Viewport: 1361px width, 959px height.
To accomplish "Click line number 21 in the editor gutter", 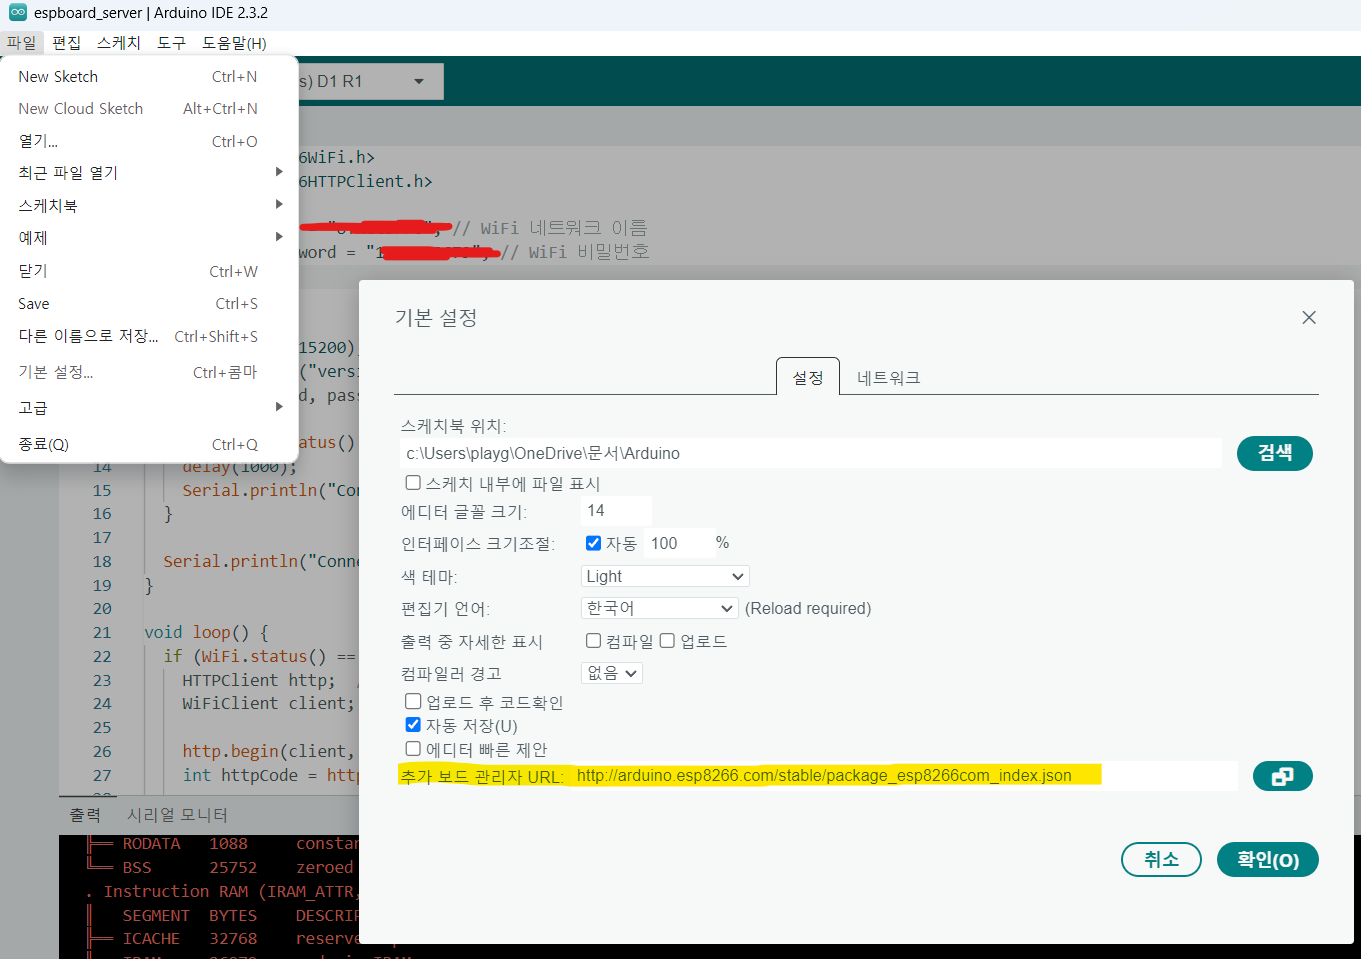I will pyautogui.click(x=102, y=633).
